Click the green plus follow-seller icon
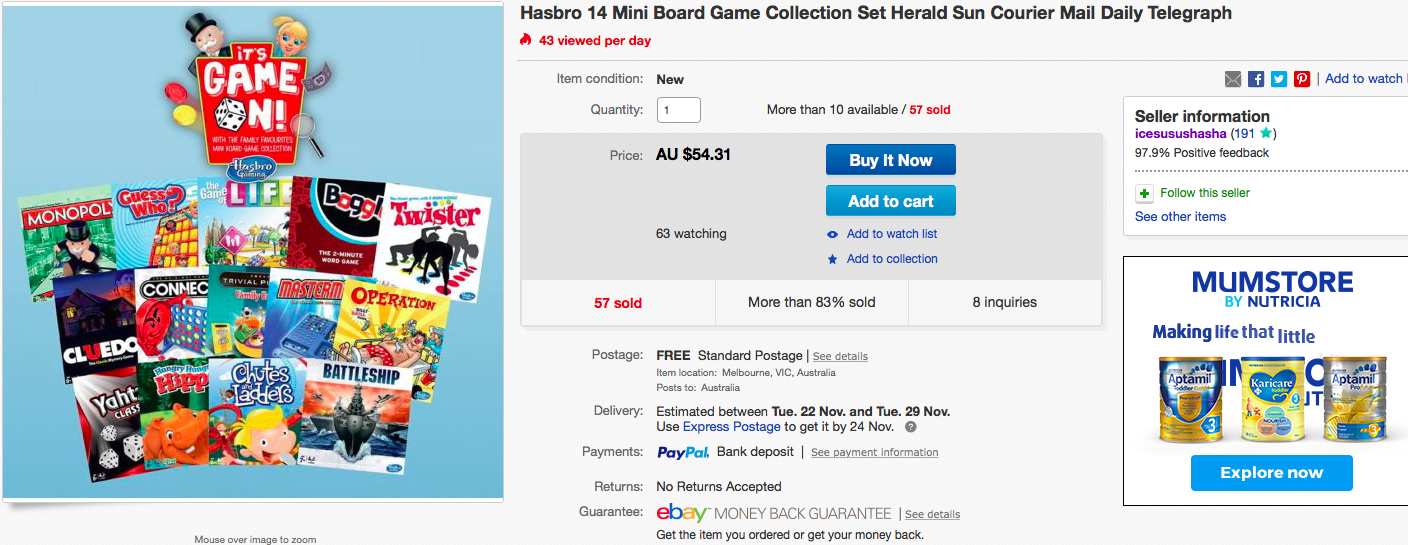The width and height of the screenshot is (1408, 545). (1144, 193)
